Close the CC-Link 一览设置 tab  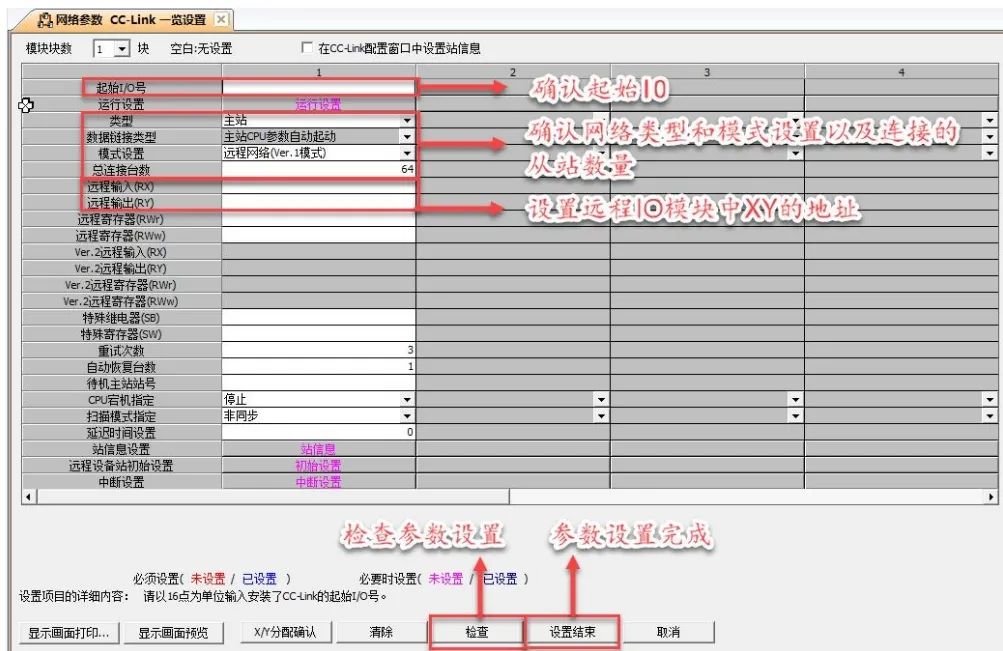click(x=221, y=20)
